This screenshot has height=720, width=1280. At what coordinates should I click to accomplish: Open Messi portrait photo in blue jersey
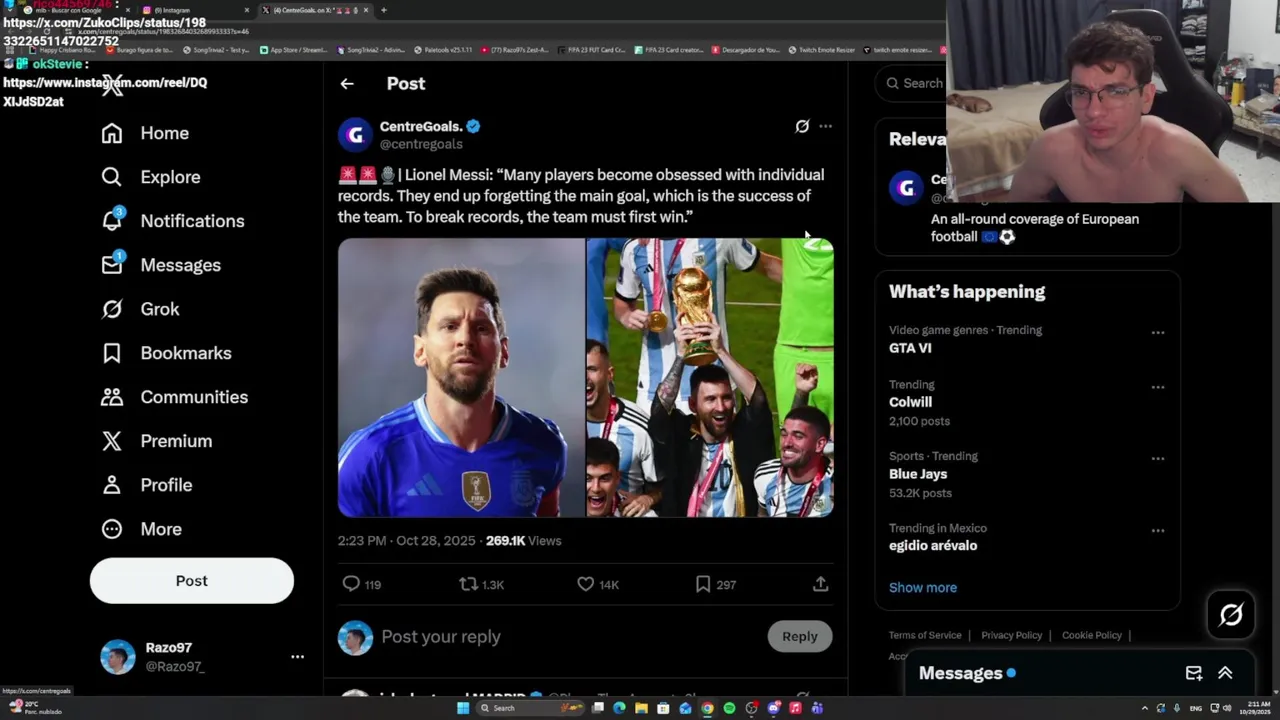click(x=461, y=378)
